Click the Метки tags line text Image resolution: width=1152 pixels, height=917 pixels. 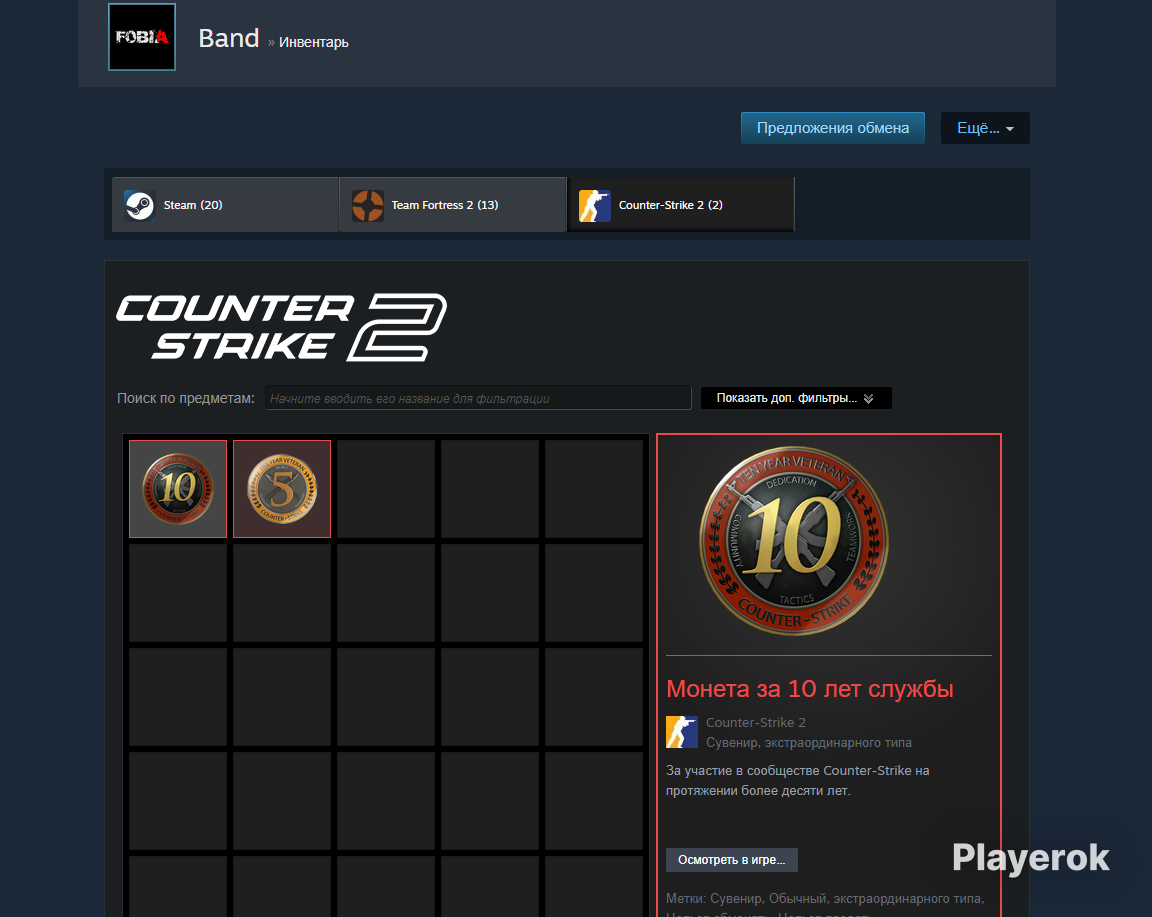click(x=825, y=899)
